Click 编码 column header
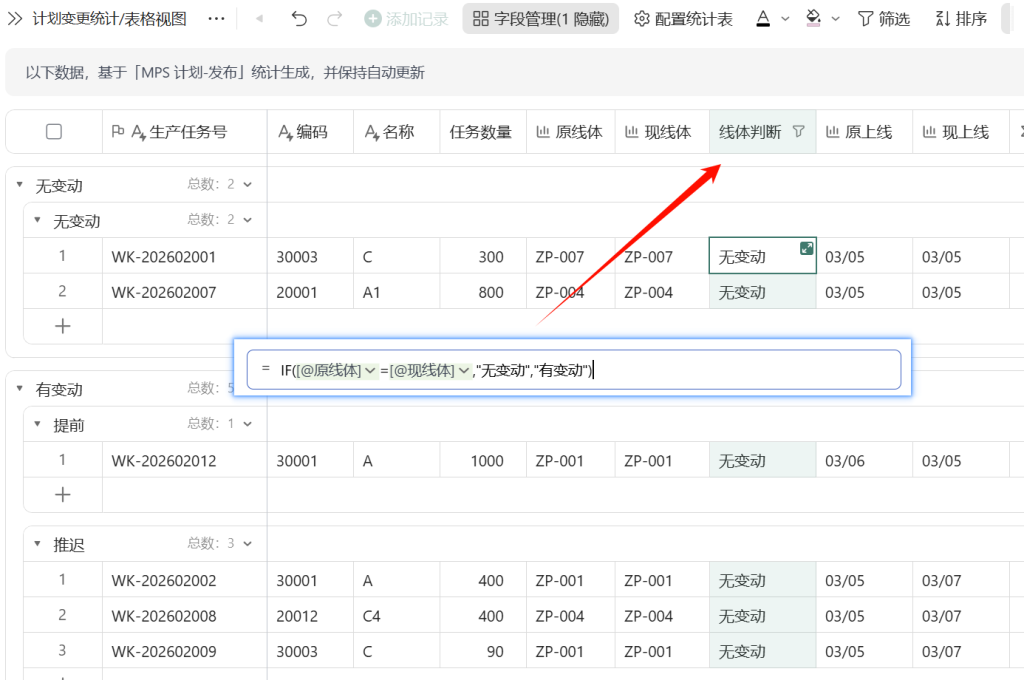Viewport: 1024px width, 680px height. click(310, 132)
